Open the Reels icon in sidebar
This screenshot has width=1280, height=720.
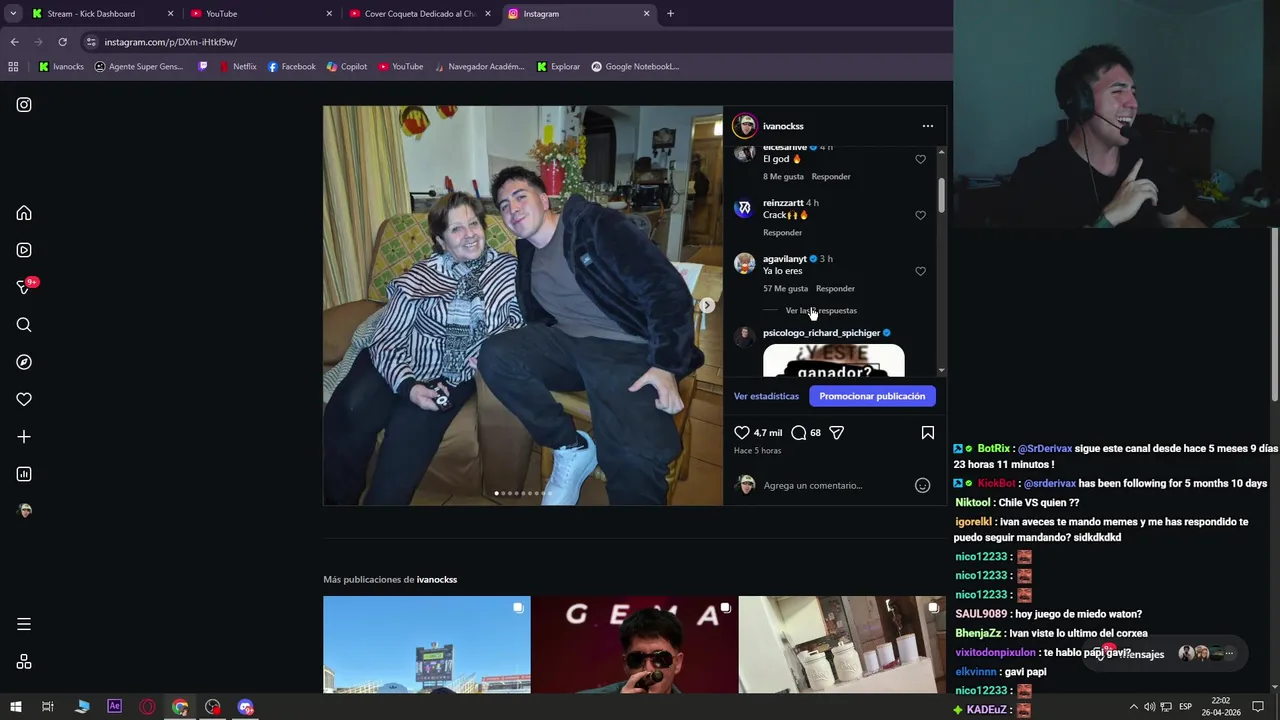[24, 250]
